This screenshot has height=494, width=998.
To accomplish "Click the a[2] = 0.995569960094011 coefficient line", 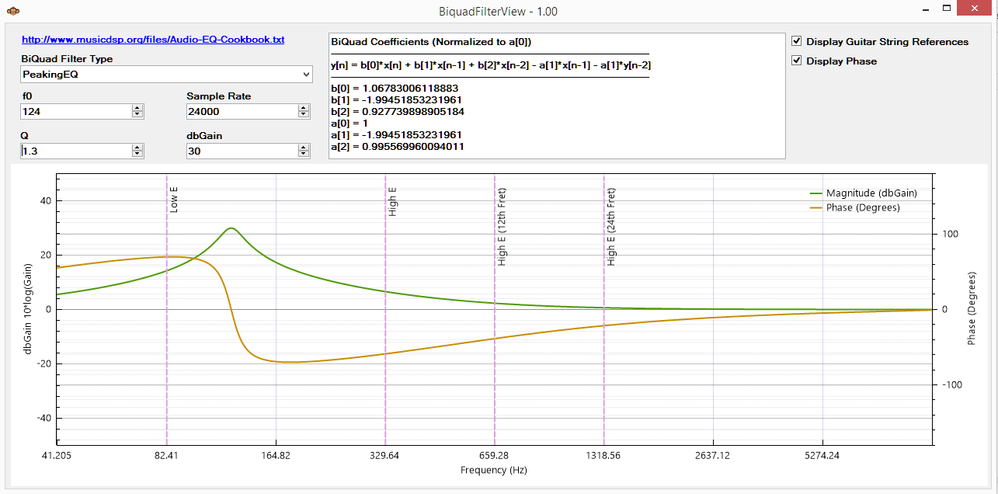I will 397,146.
